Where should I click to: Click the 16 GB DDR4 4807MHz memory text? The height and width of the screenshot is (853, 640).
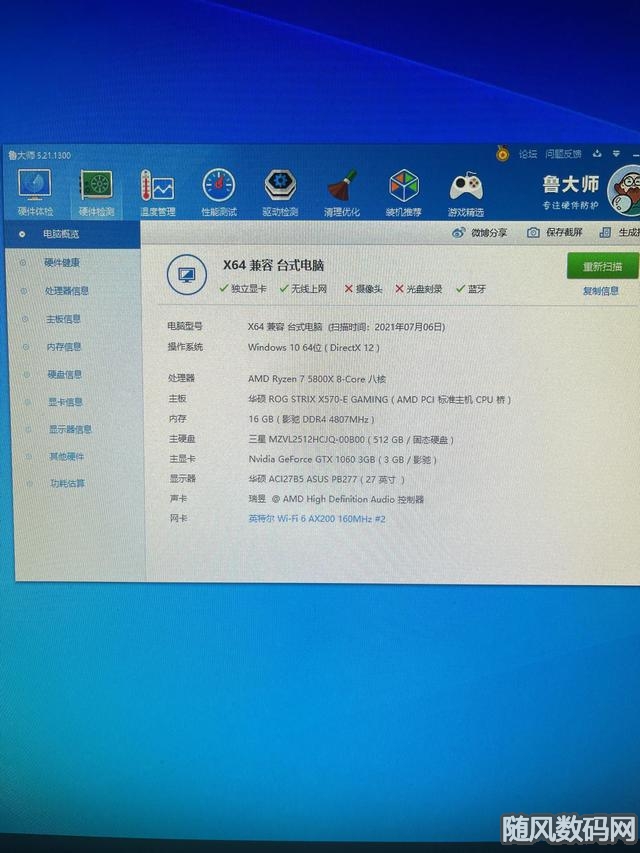coord(311,419)
